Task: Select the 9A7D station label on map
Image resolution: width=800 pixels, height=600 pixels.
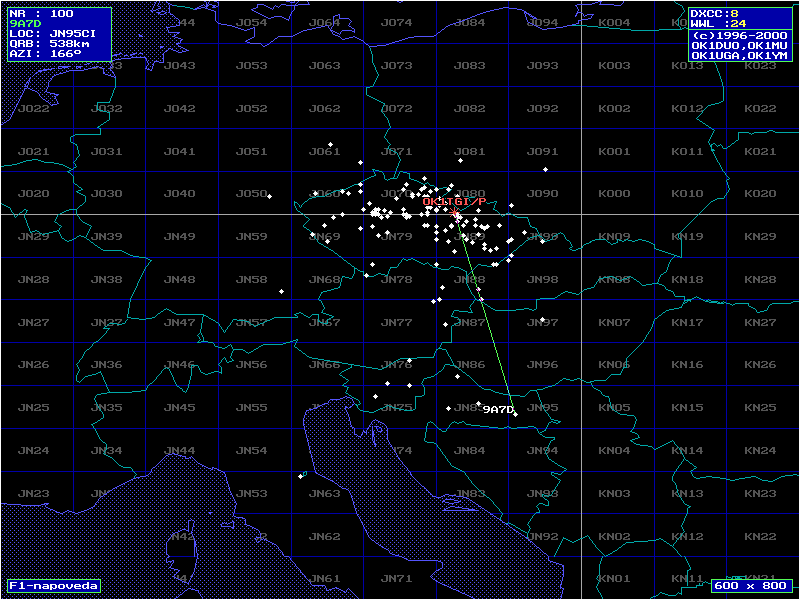Action: pyautogui.click(x=497, y=409)
